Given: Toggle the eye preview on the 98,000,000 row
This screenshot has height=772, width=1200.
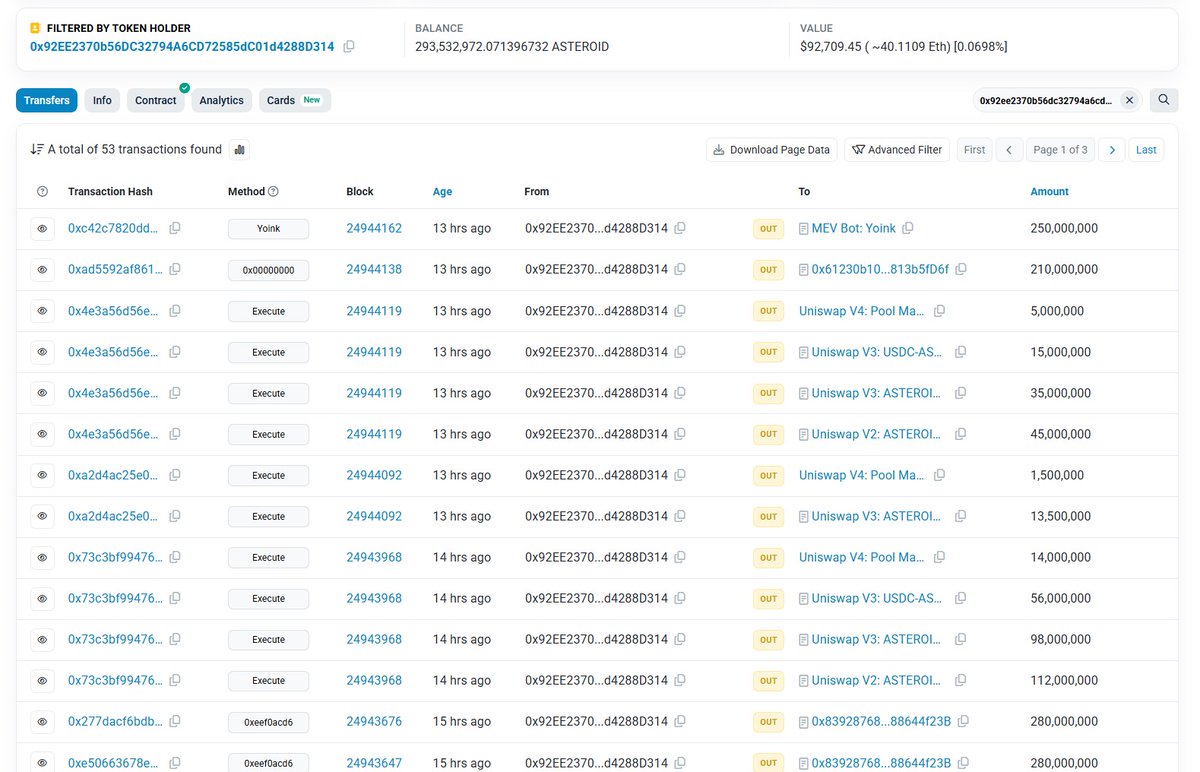Looking at the screenshot, I should 42,640.
